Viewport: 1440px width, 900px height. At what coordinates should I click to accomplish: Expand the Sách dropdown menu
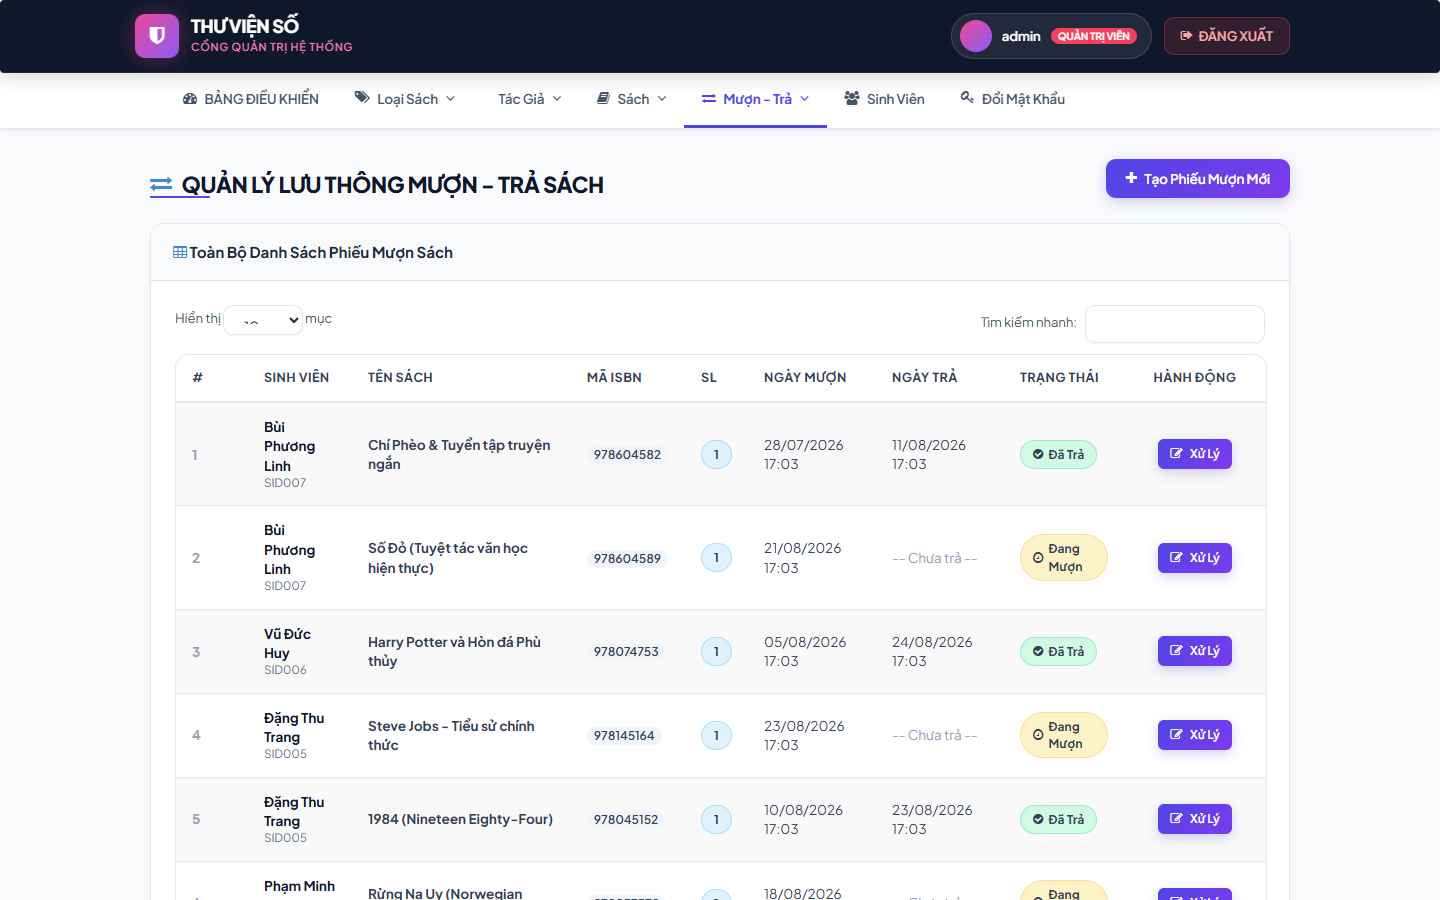tap(631, 99)
